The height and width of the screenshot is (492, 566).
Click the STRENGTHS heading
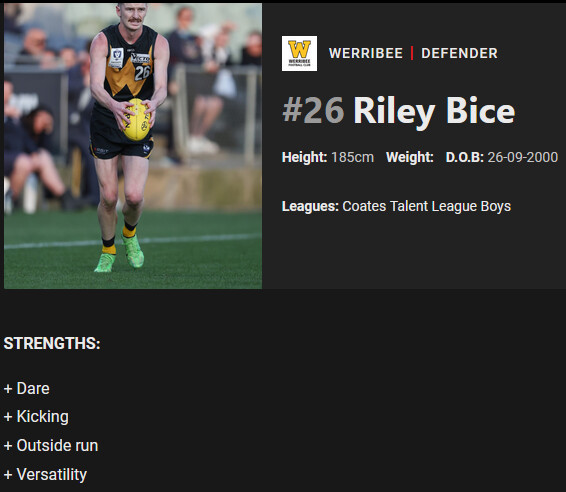[x=52, y=343]
